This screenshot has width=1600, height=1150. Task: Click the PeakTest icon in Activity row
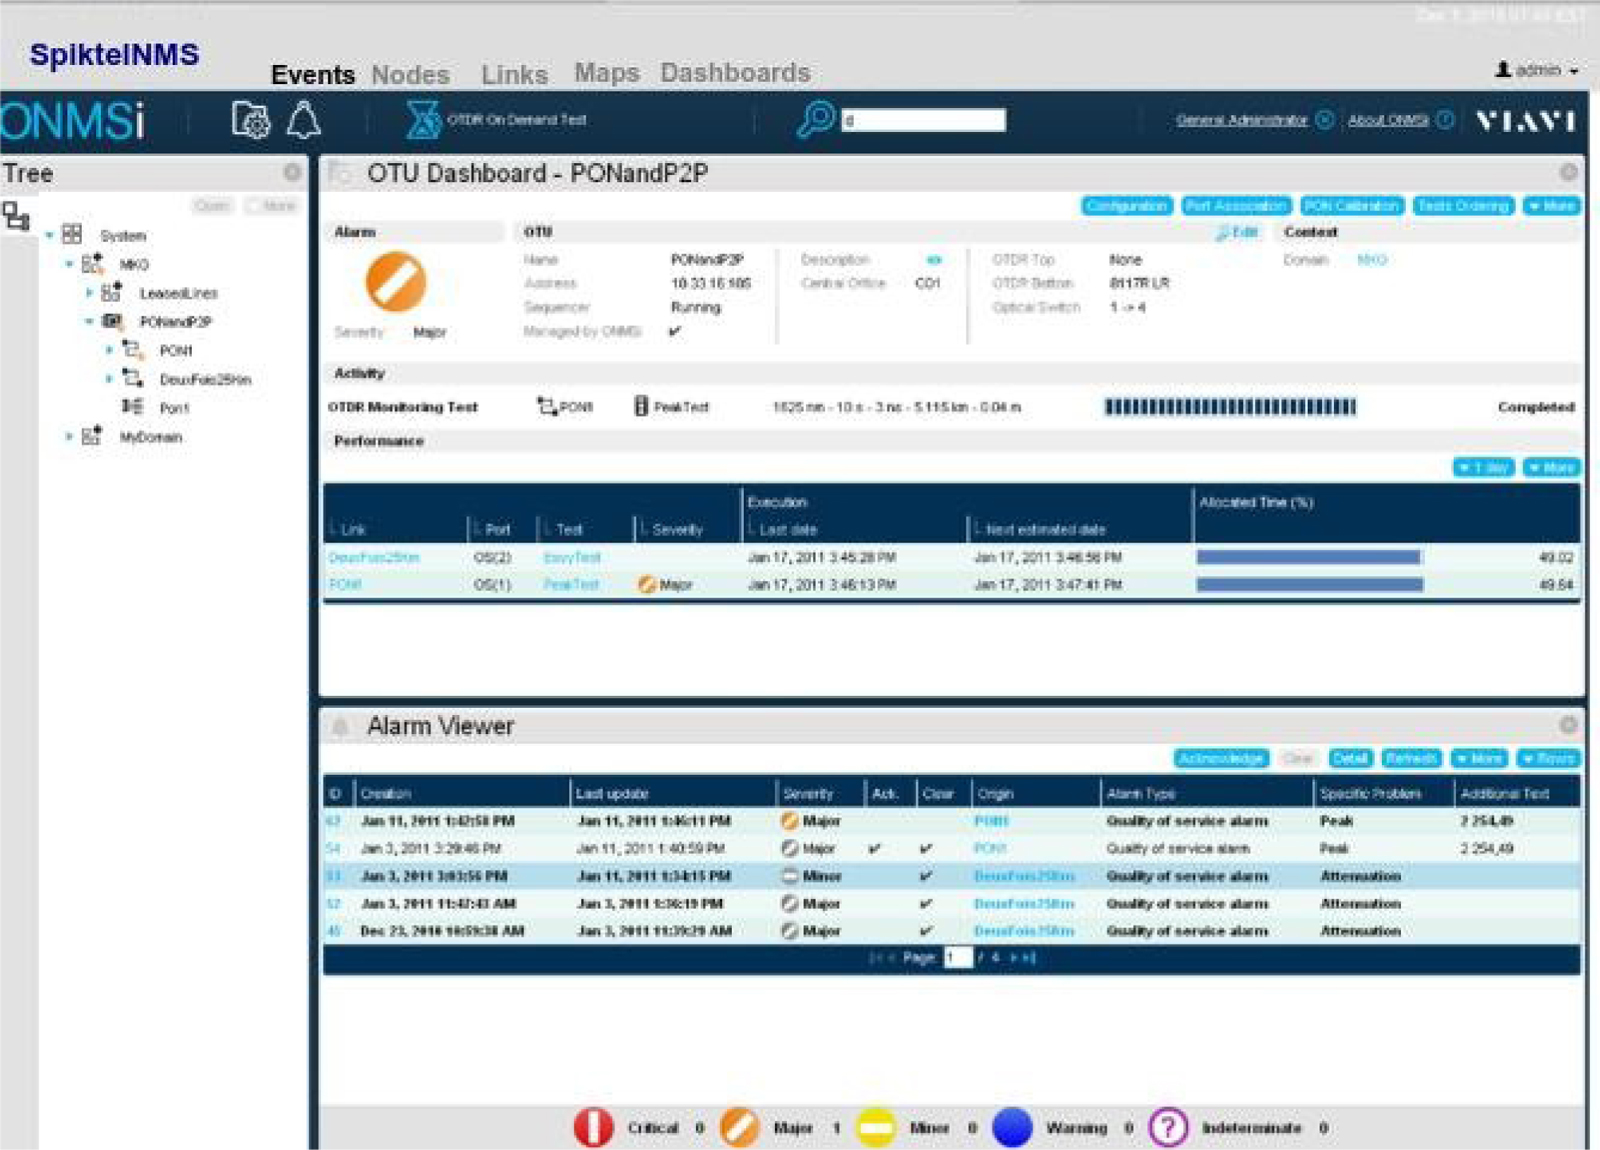(x=641, y=406)
